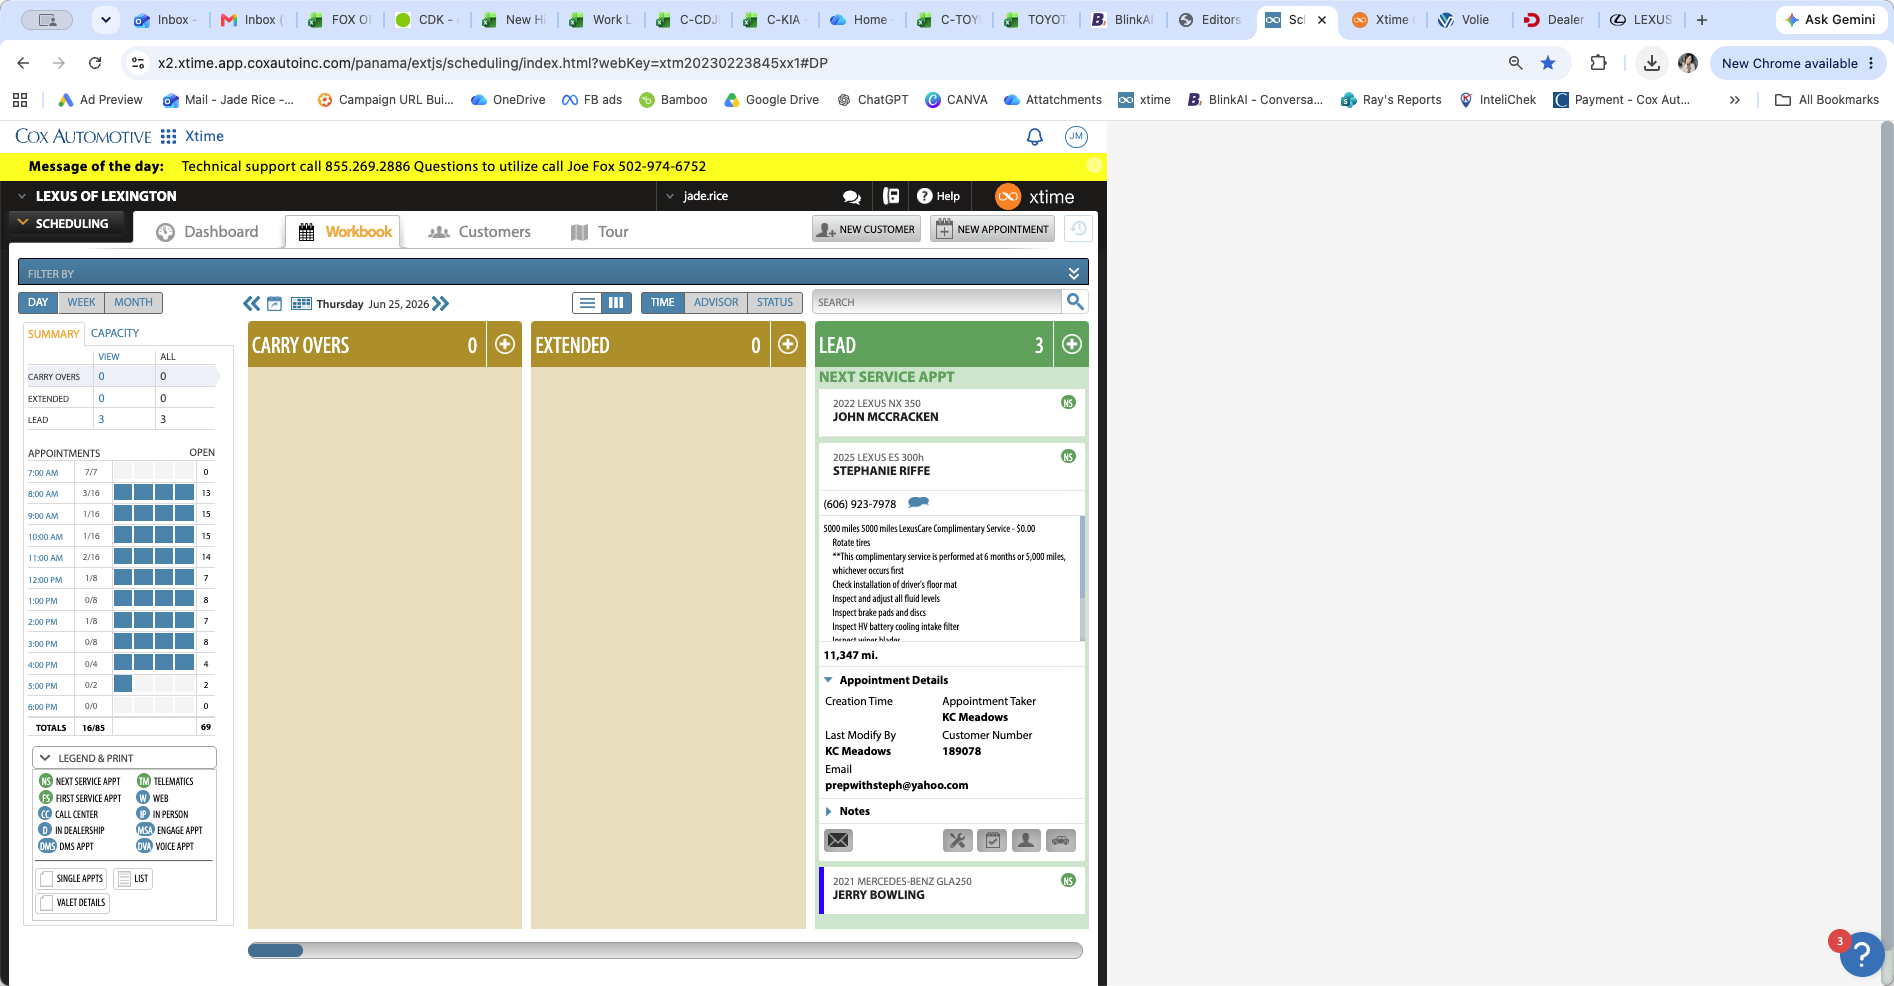The height and width of the screenshot is (986, 1894).
Task: Close the Message of the day banner
Action: click(x=1095, y=165)
